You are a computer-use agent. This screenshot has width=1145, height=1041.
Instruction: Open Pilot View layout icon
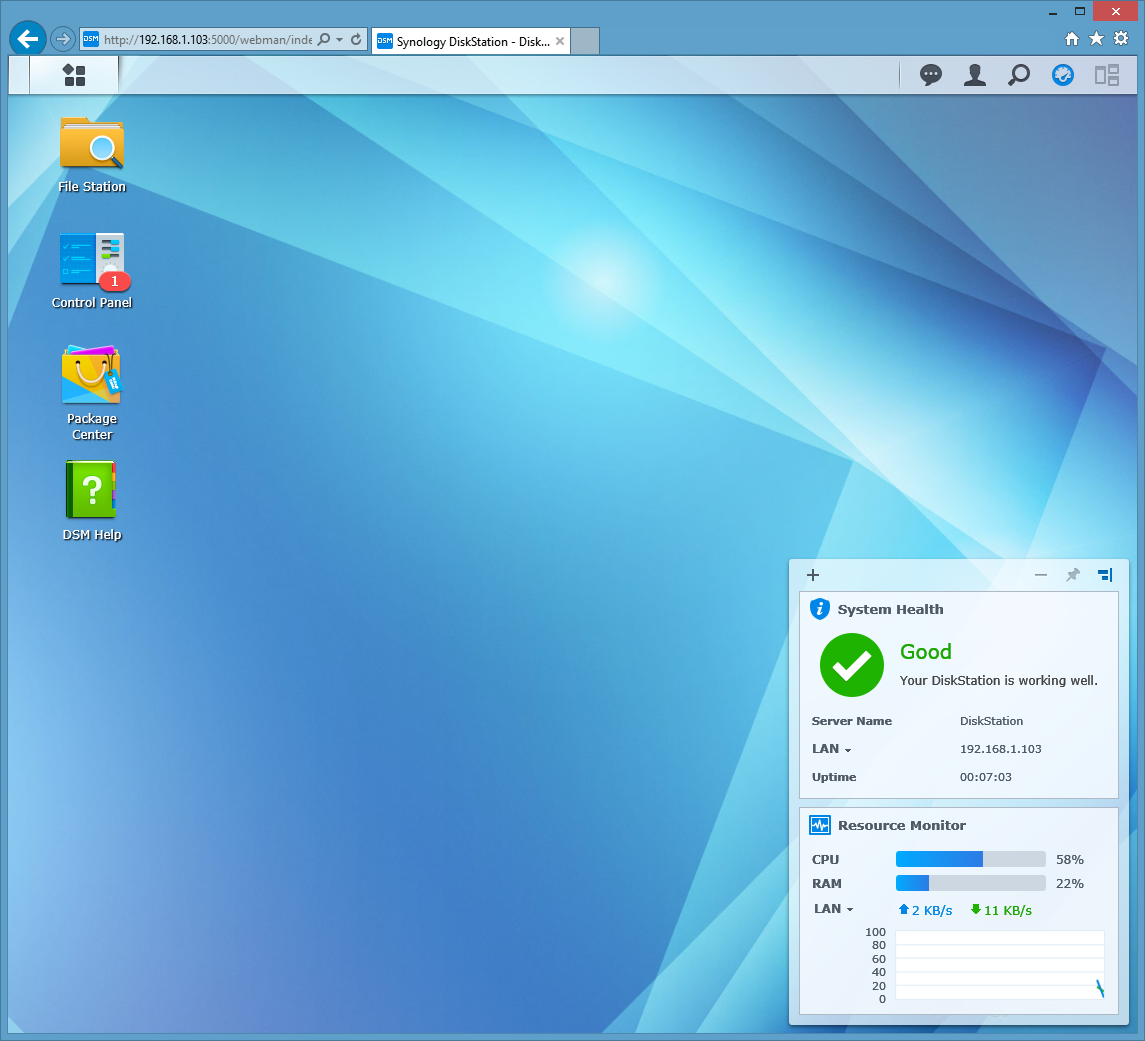click(x=1106, y=75)
